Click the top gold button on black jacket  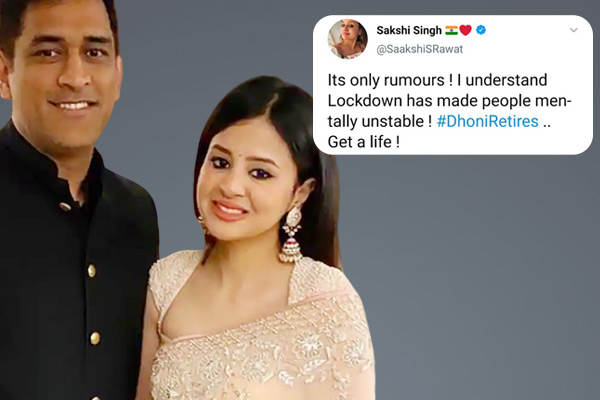[65, 207]
